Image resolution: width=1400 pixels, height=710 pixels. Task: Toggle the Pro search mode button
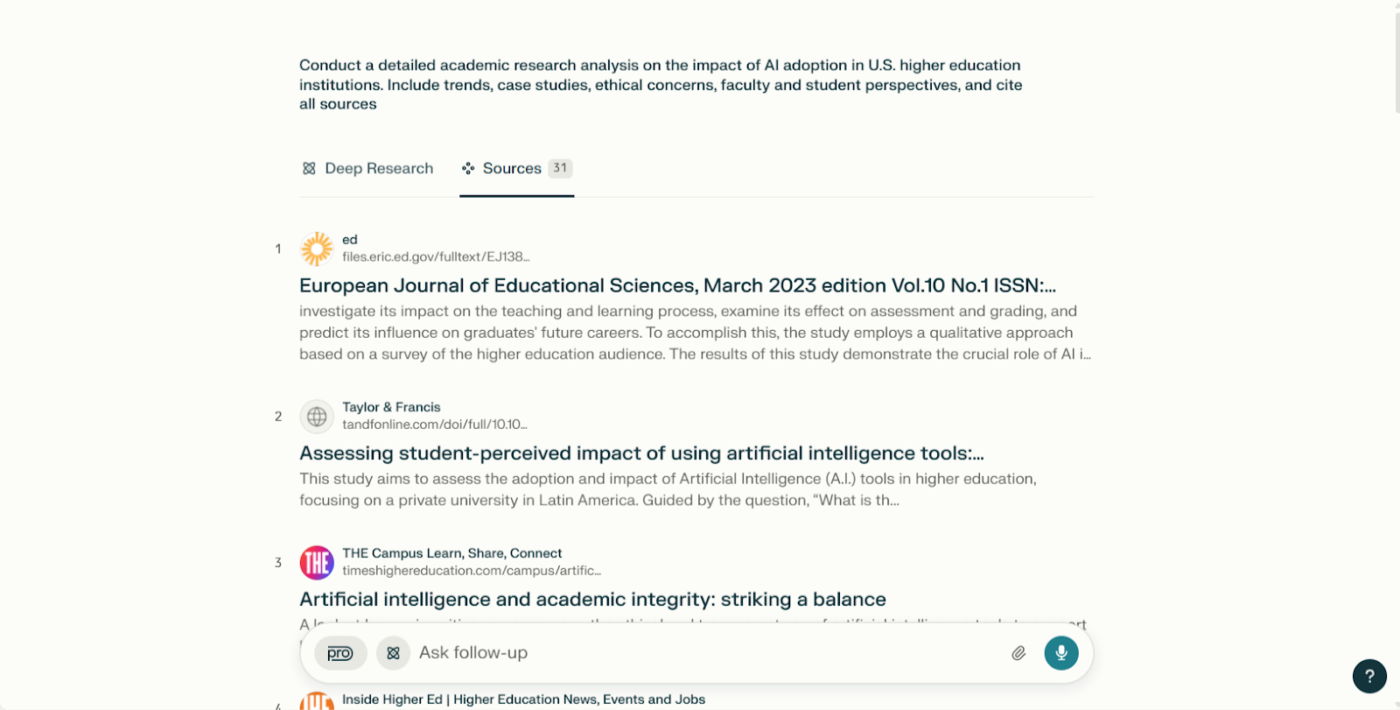(340, 653)
